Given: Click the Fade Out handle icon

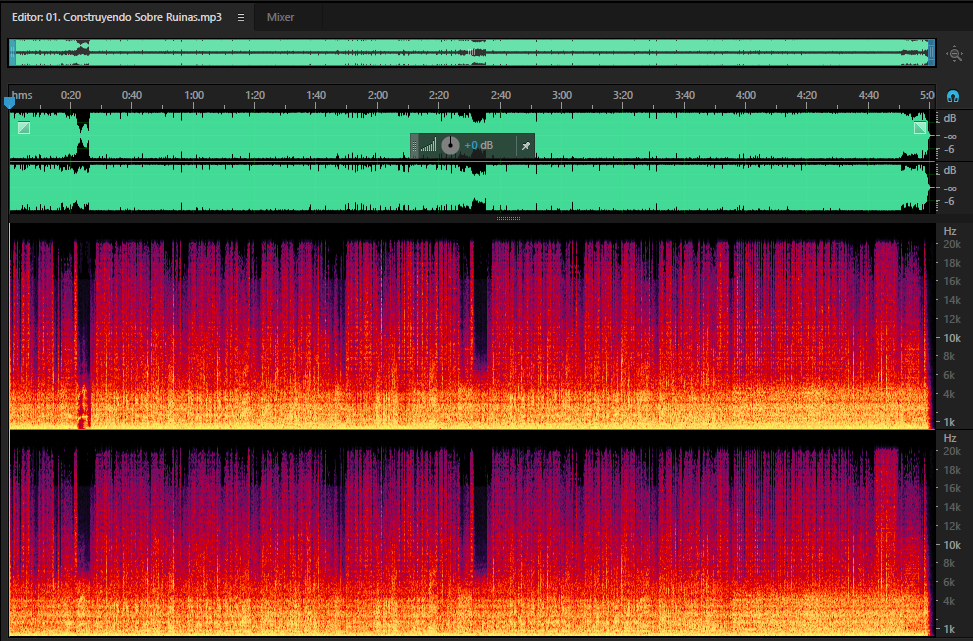Looking at the screenshot, I should (x=920, y=128).
